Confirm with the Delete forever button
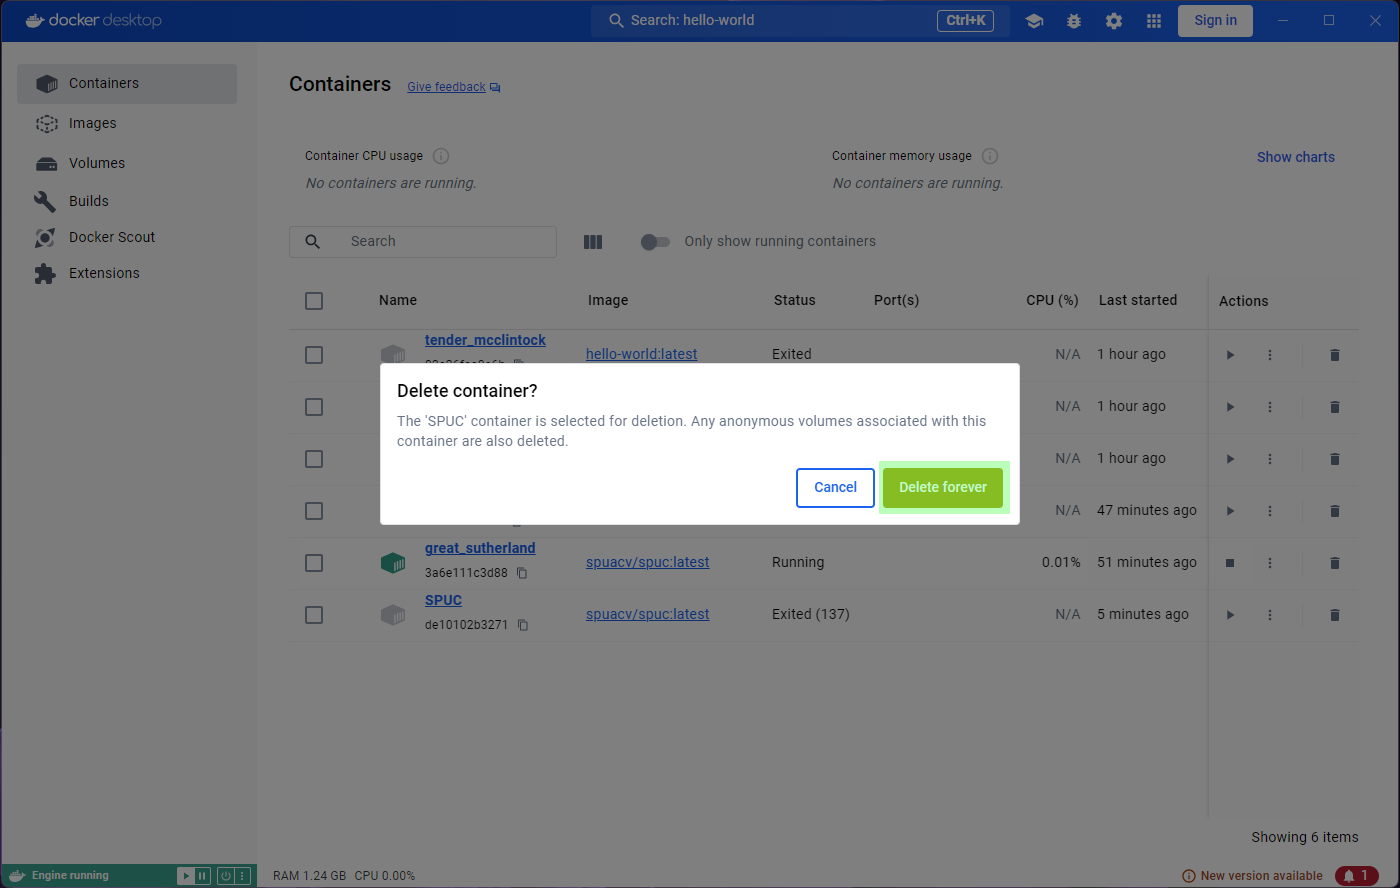 click(942, 487)
